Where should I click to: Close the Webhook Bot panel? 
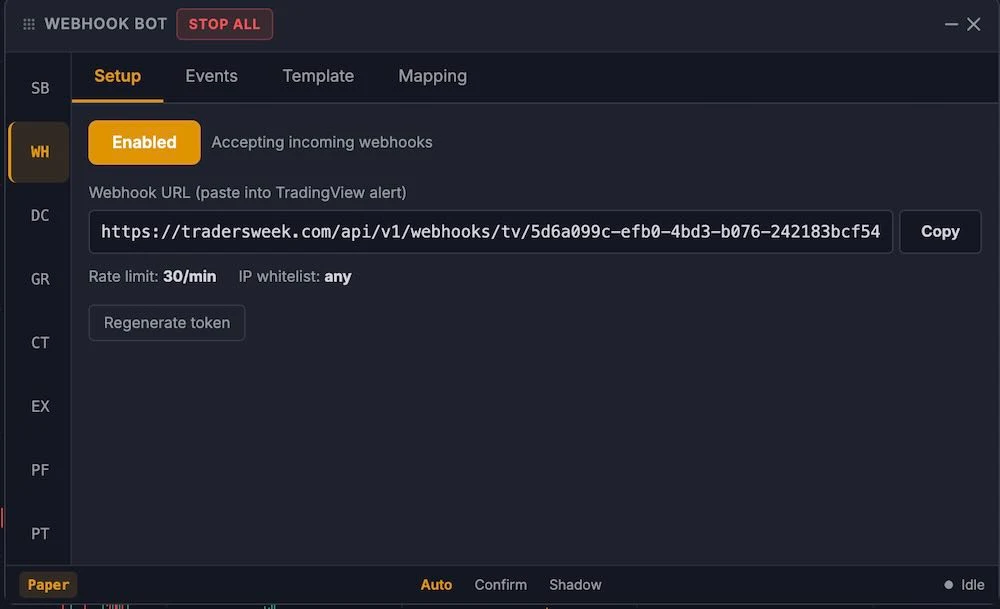[973, 24]
